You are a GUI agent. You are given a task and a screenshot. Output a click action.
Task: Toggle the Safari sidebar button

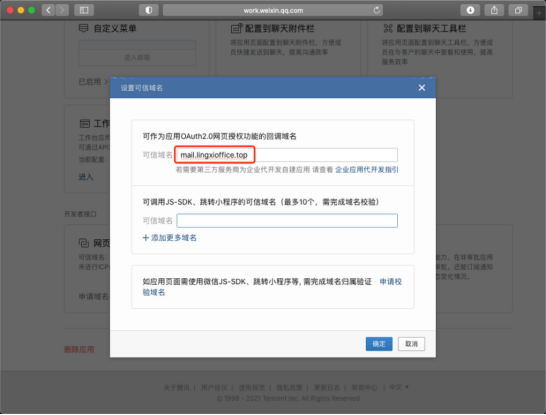(x=84, y=10)
